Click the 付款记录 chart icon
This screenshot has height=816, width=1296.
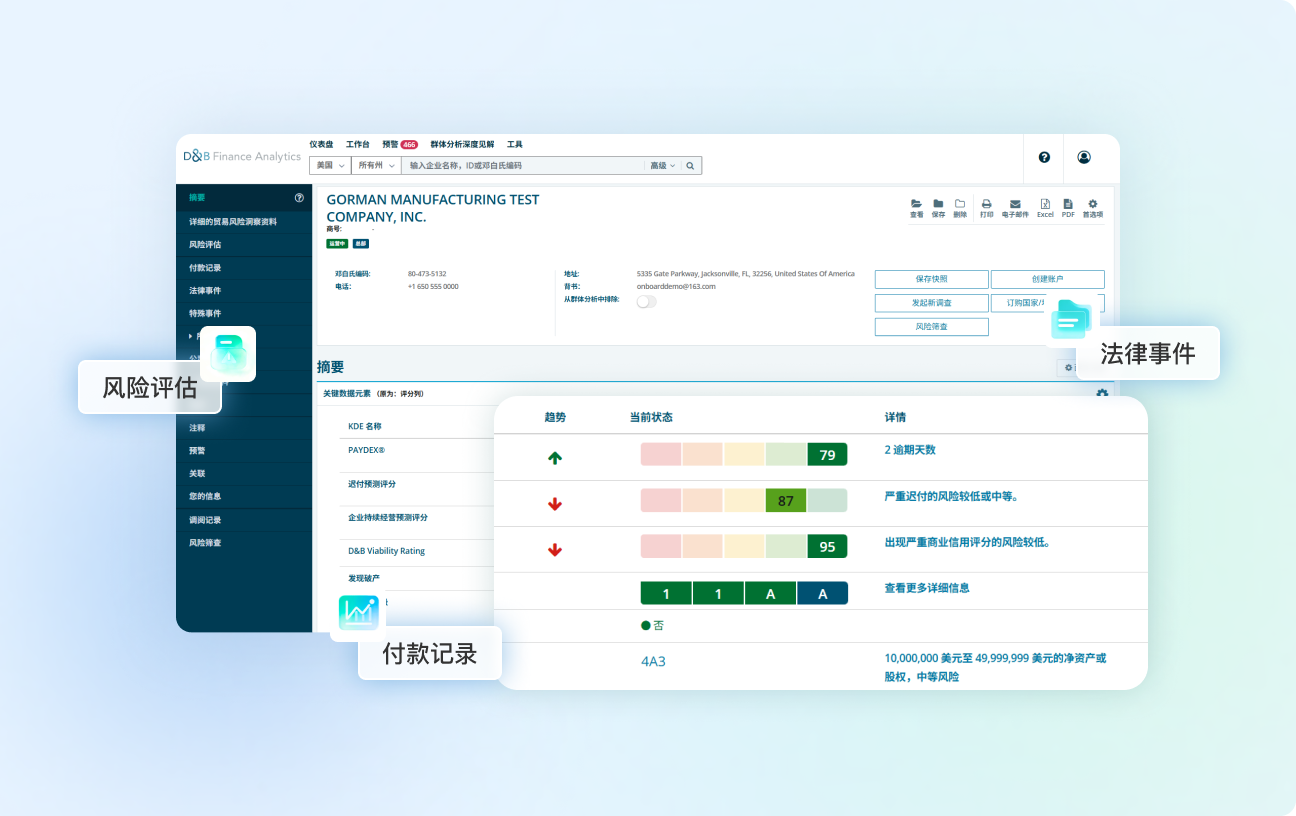[358, 612]
